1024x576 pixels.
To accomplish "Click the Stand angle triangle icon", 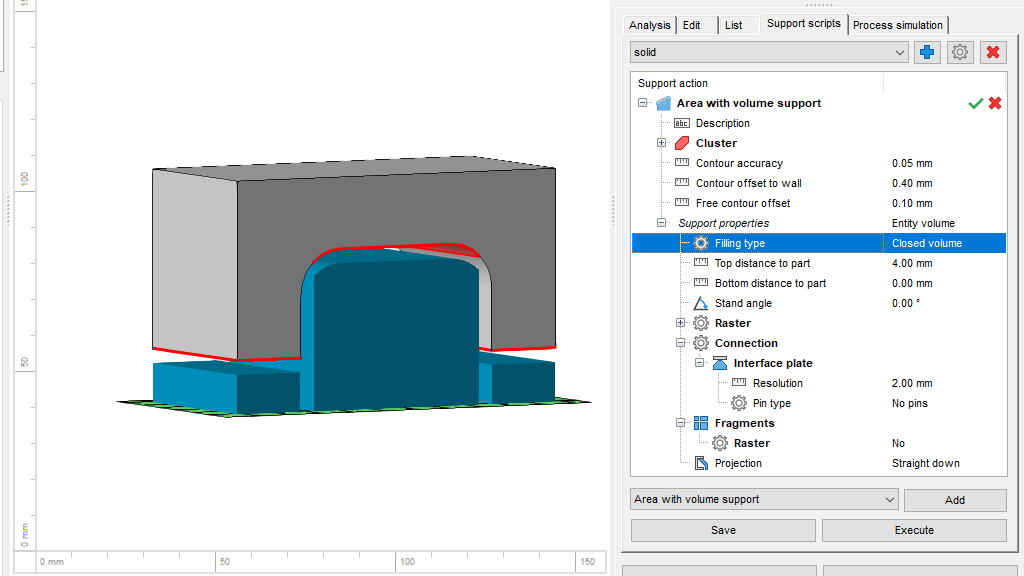I will [699, 303].
